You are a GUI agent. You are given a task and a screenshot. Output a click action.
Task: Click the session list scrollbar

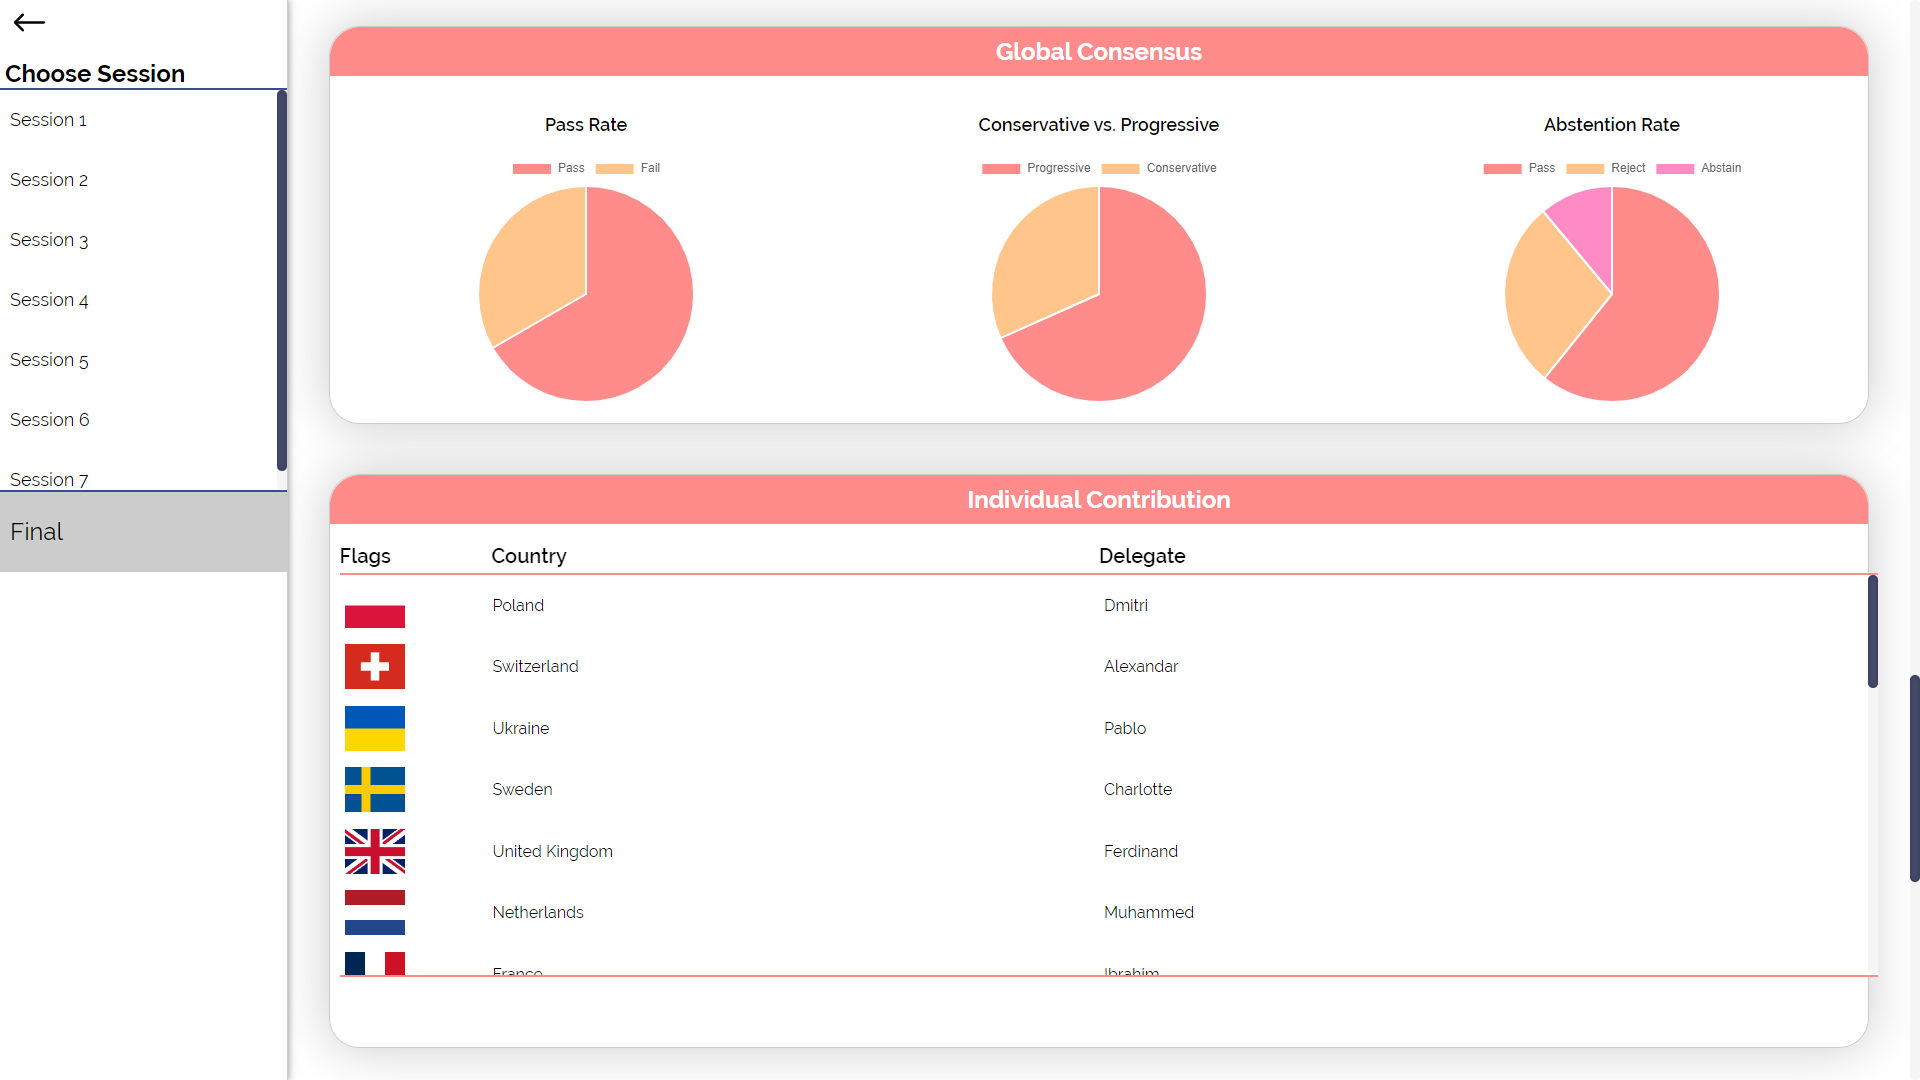[282, 280]
